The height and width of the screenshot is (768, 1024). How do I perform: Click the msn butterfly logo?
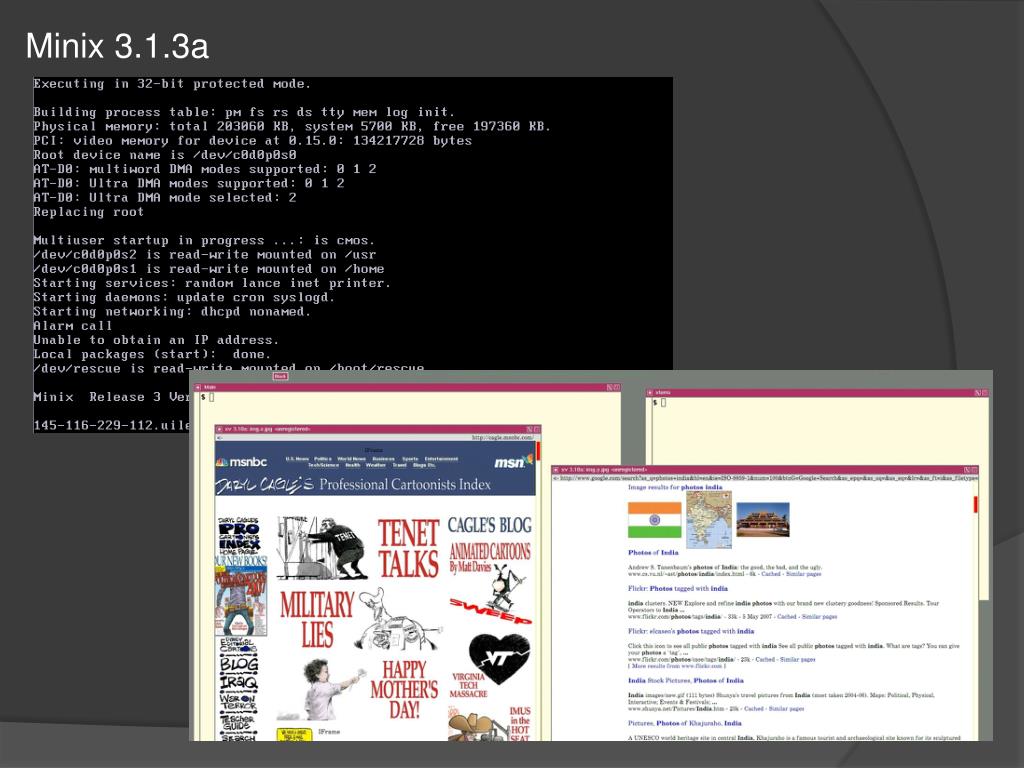tap(528, 459)
